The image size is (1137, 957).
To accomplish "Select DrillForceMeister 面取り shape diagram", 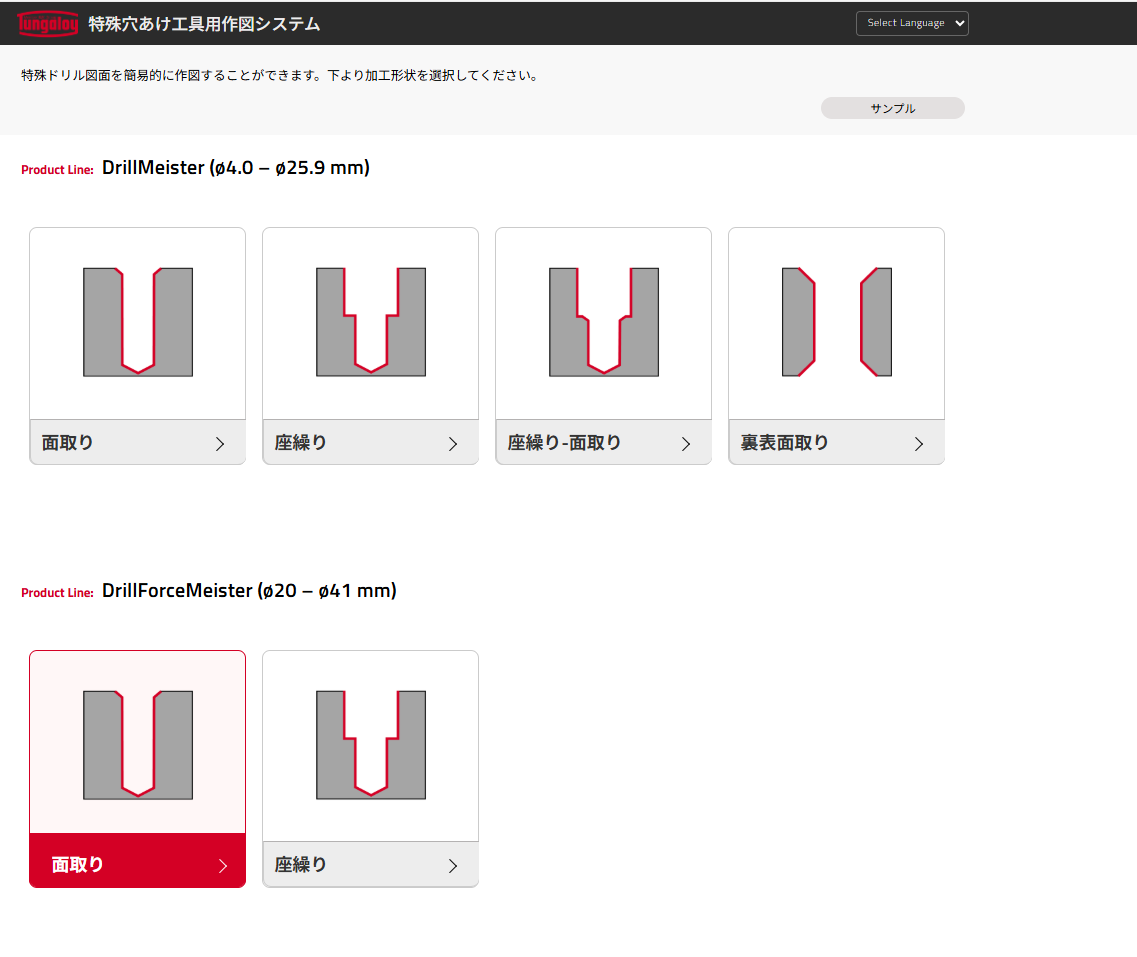I will pos(138,744).
